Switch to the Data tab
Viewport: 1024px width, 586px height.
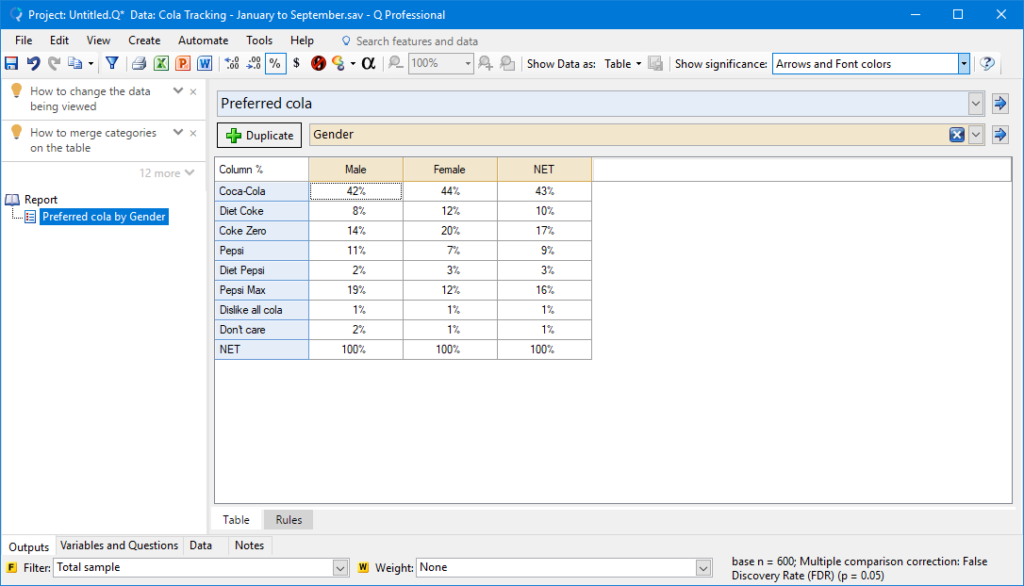[x=200, y=545]
